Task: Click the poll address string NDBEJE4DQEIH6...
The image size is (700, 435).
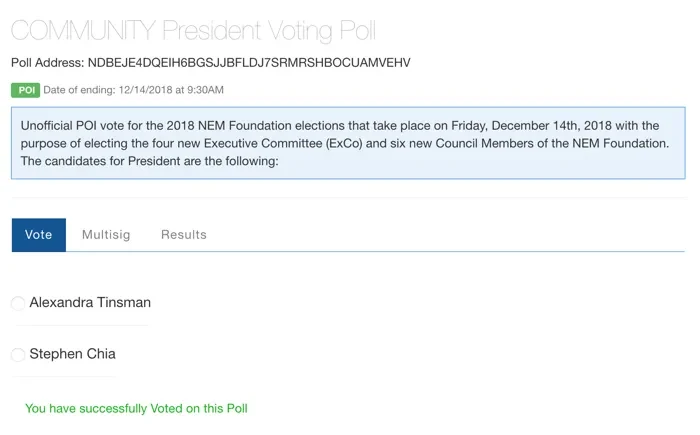Action: (x=249, y=63)
